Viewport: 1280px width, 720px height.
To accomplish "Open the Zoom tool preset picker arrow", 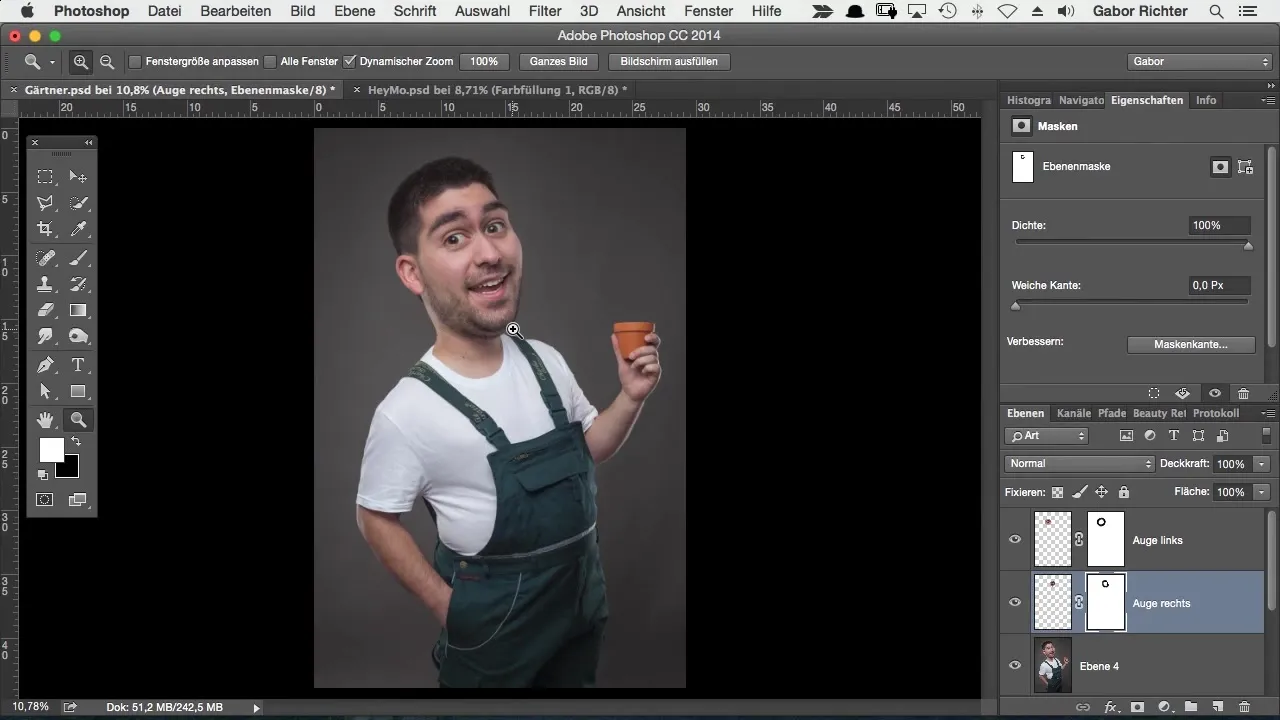I will [x=52, y=62].
